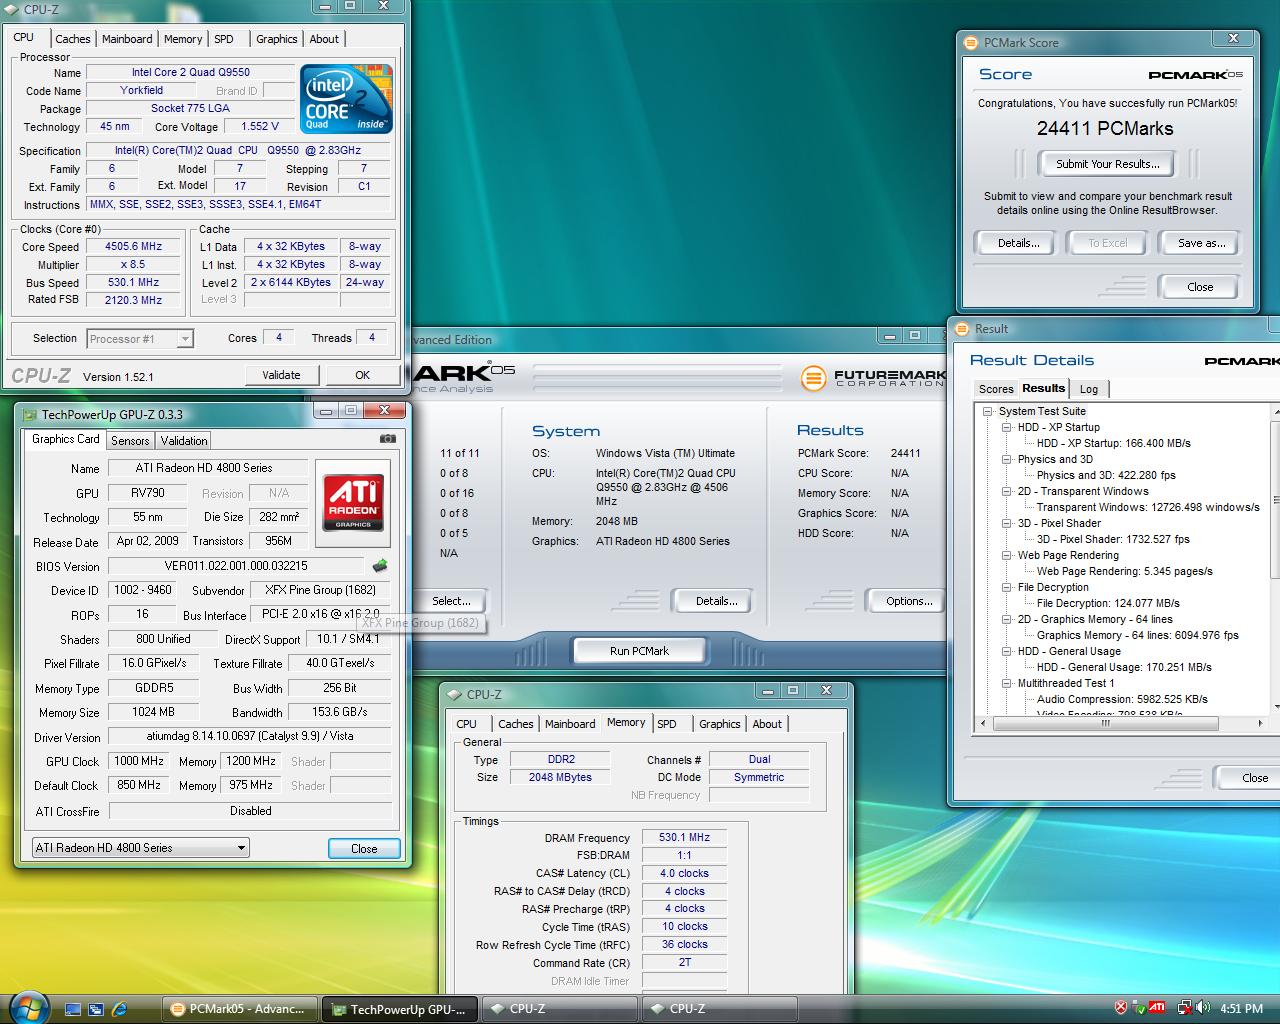Click the Result window title bar icon
This screenshot has height=1024, width=1280.
pyautogui.click(x=963, y=329)
